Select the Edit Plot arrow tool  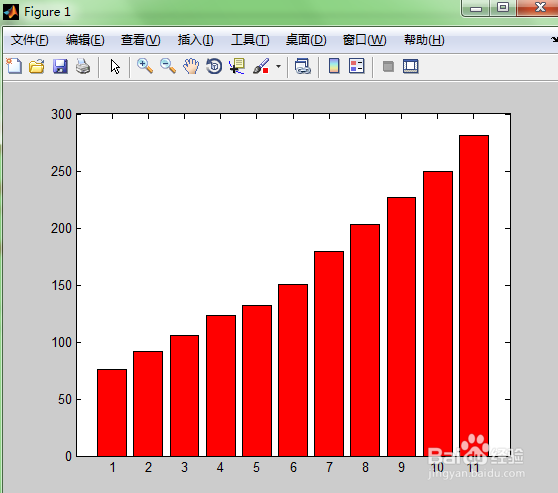pos(115,67)
